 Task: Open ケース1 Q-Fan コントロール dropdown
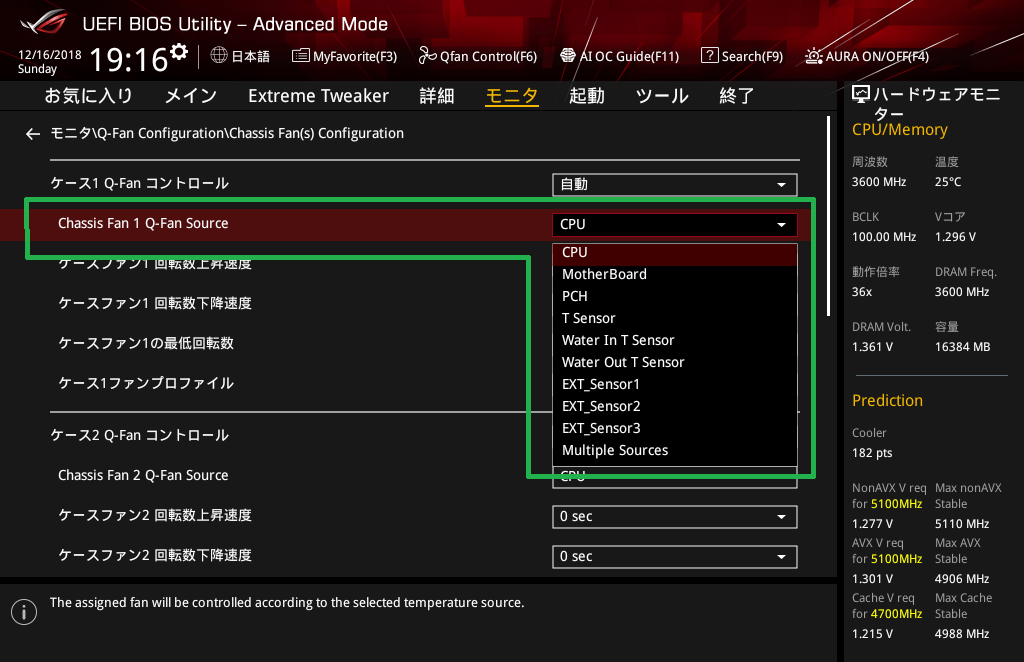(x=675, y=185)
